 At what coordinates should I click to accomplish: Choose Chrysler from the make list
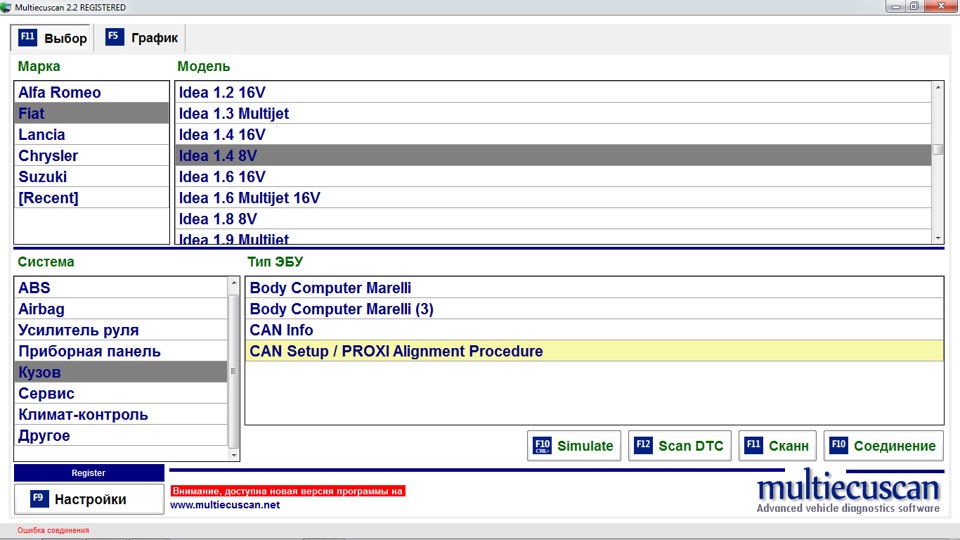pos(92,156)
